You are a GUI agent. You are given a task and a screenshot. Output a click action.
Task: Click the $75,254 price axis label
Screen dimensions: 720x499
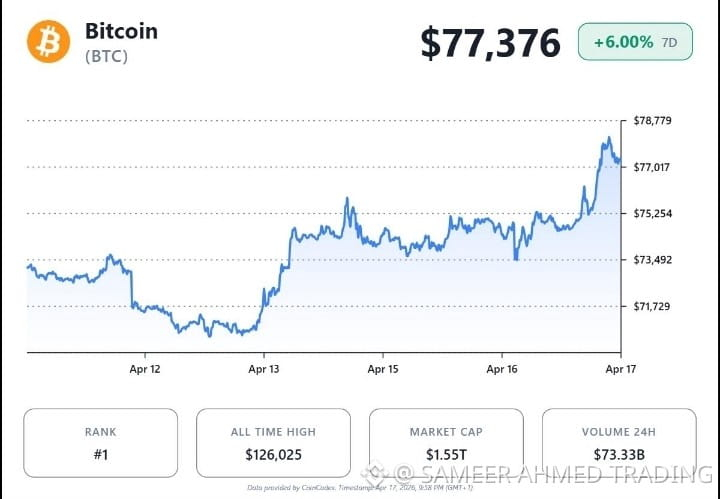click(x=652, y=213)
